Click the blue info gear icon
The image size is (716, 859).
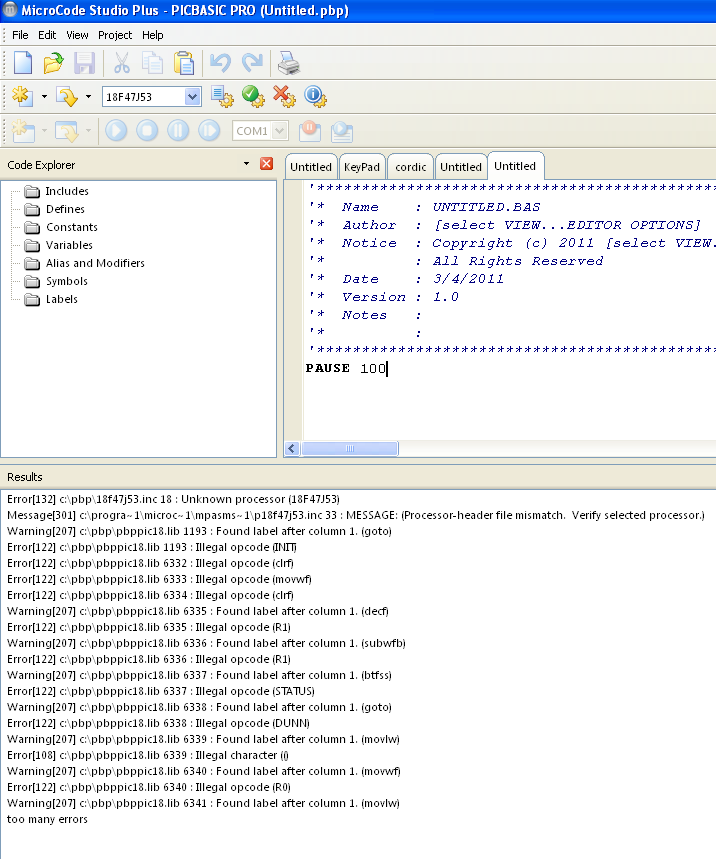(315, 96)
